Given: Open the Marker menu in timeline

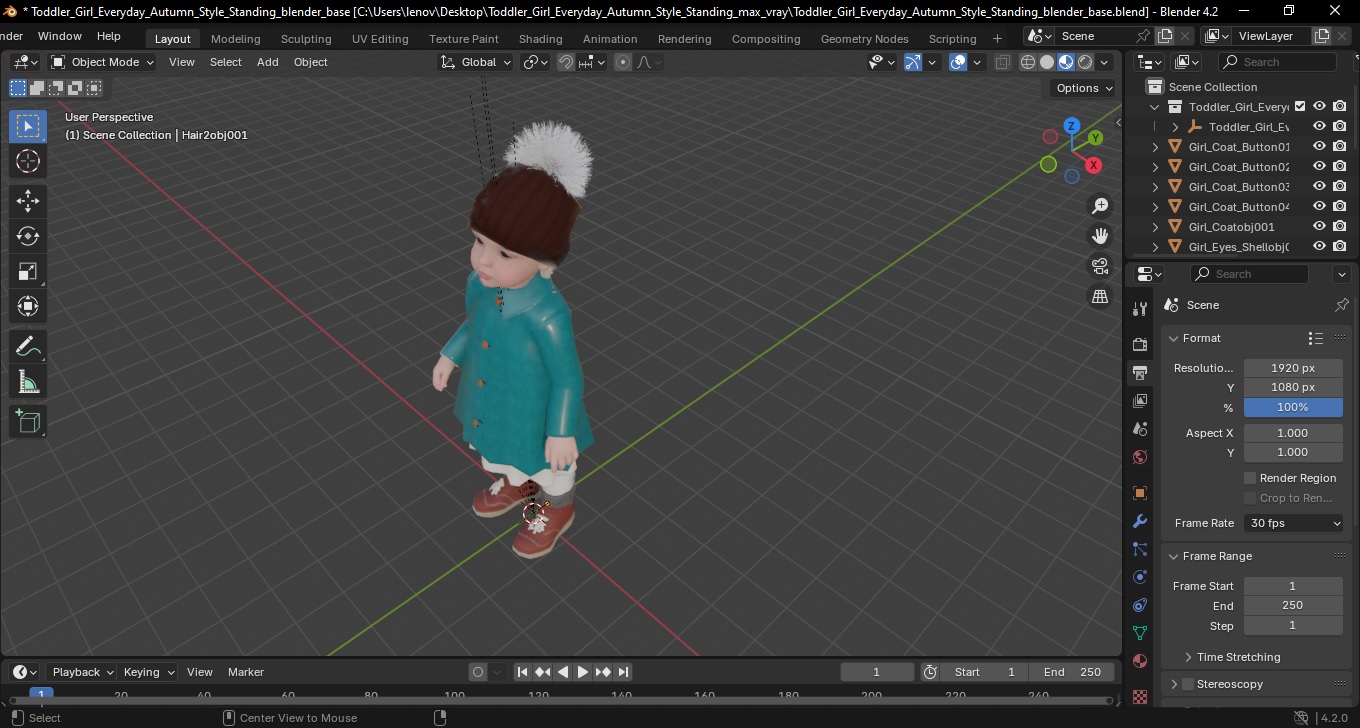Looking at the screenshot, I should point(246,672).
